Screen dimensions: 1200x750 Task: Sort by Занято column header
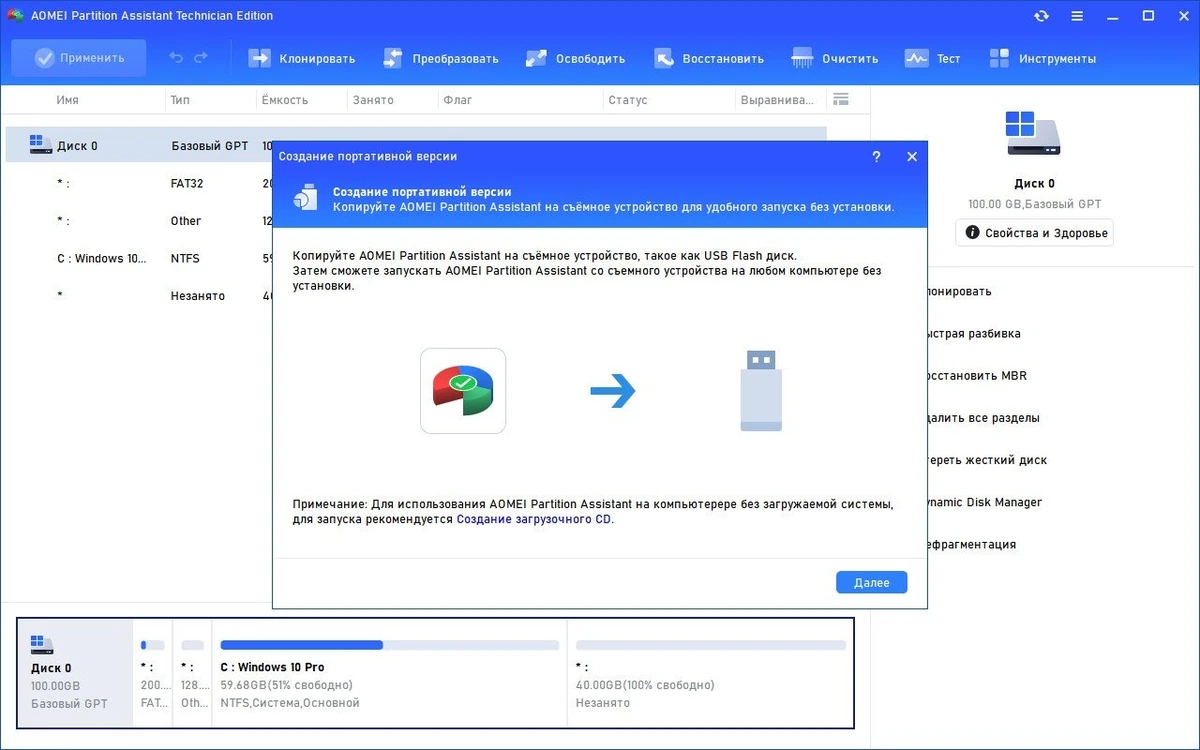373,100
